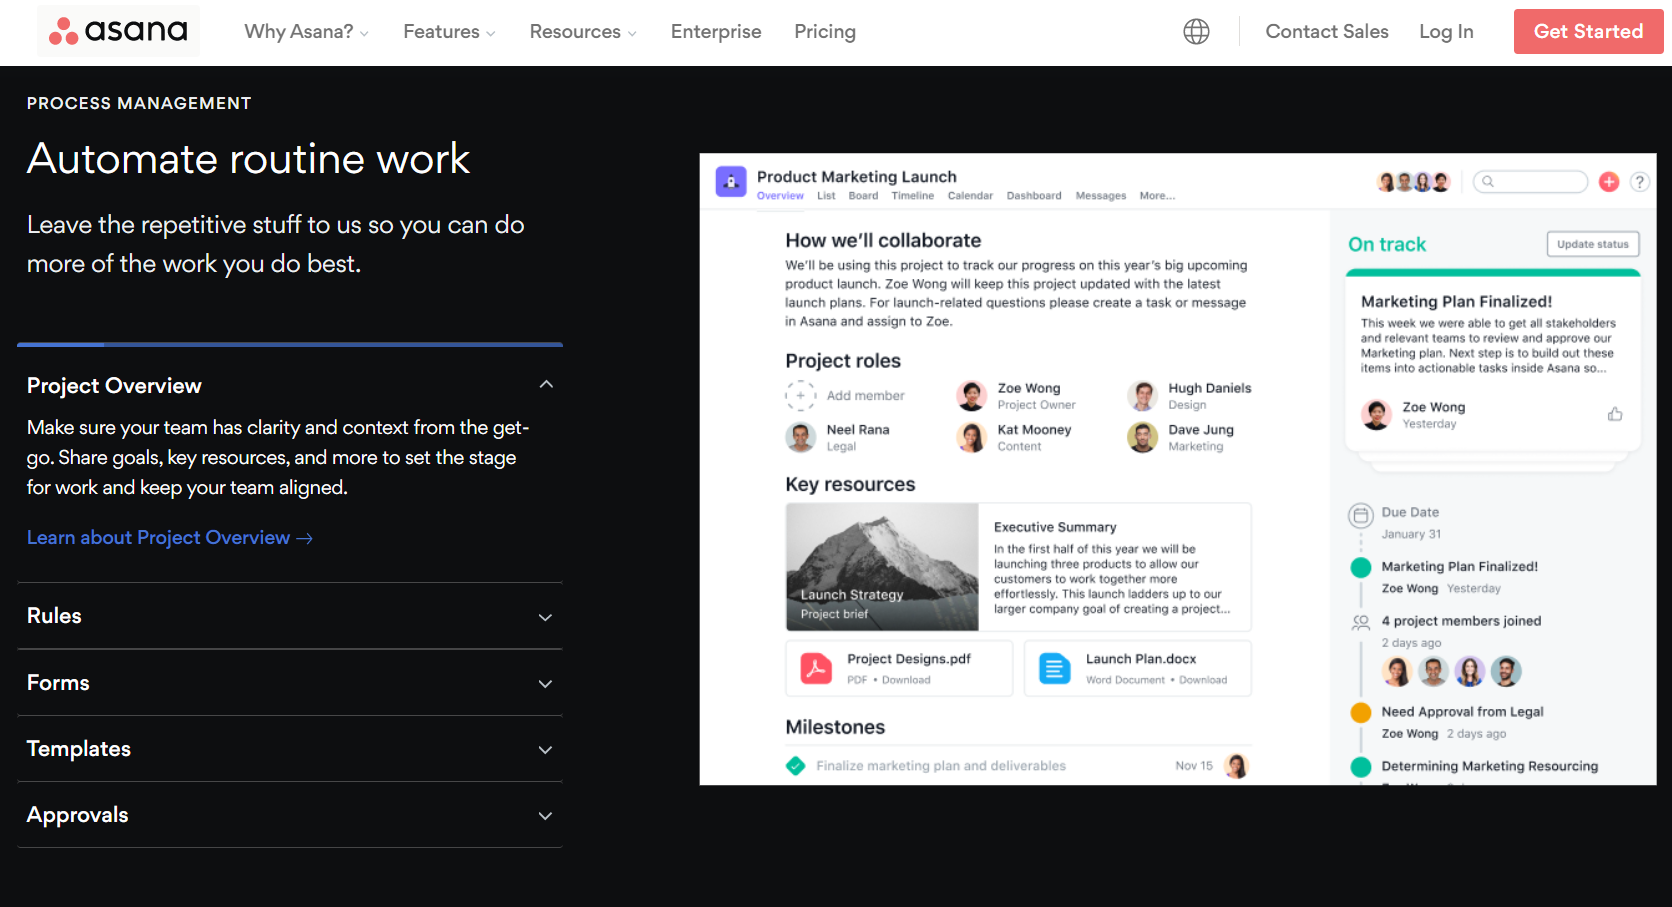Open the language globe selector
1672x907 pixels.
1196,32
